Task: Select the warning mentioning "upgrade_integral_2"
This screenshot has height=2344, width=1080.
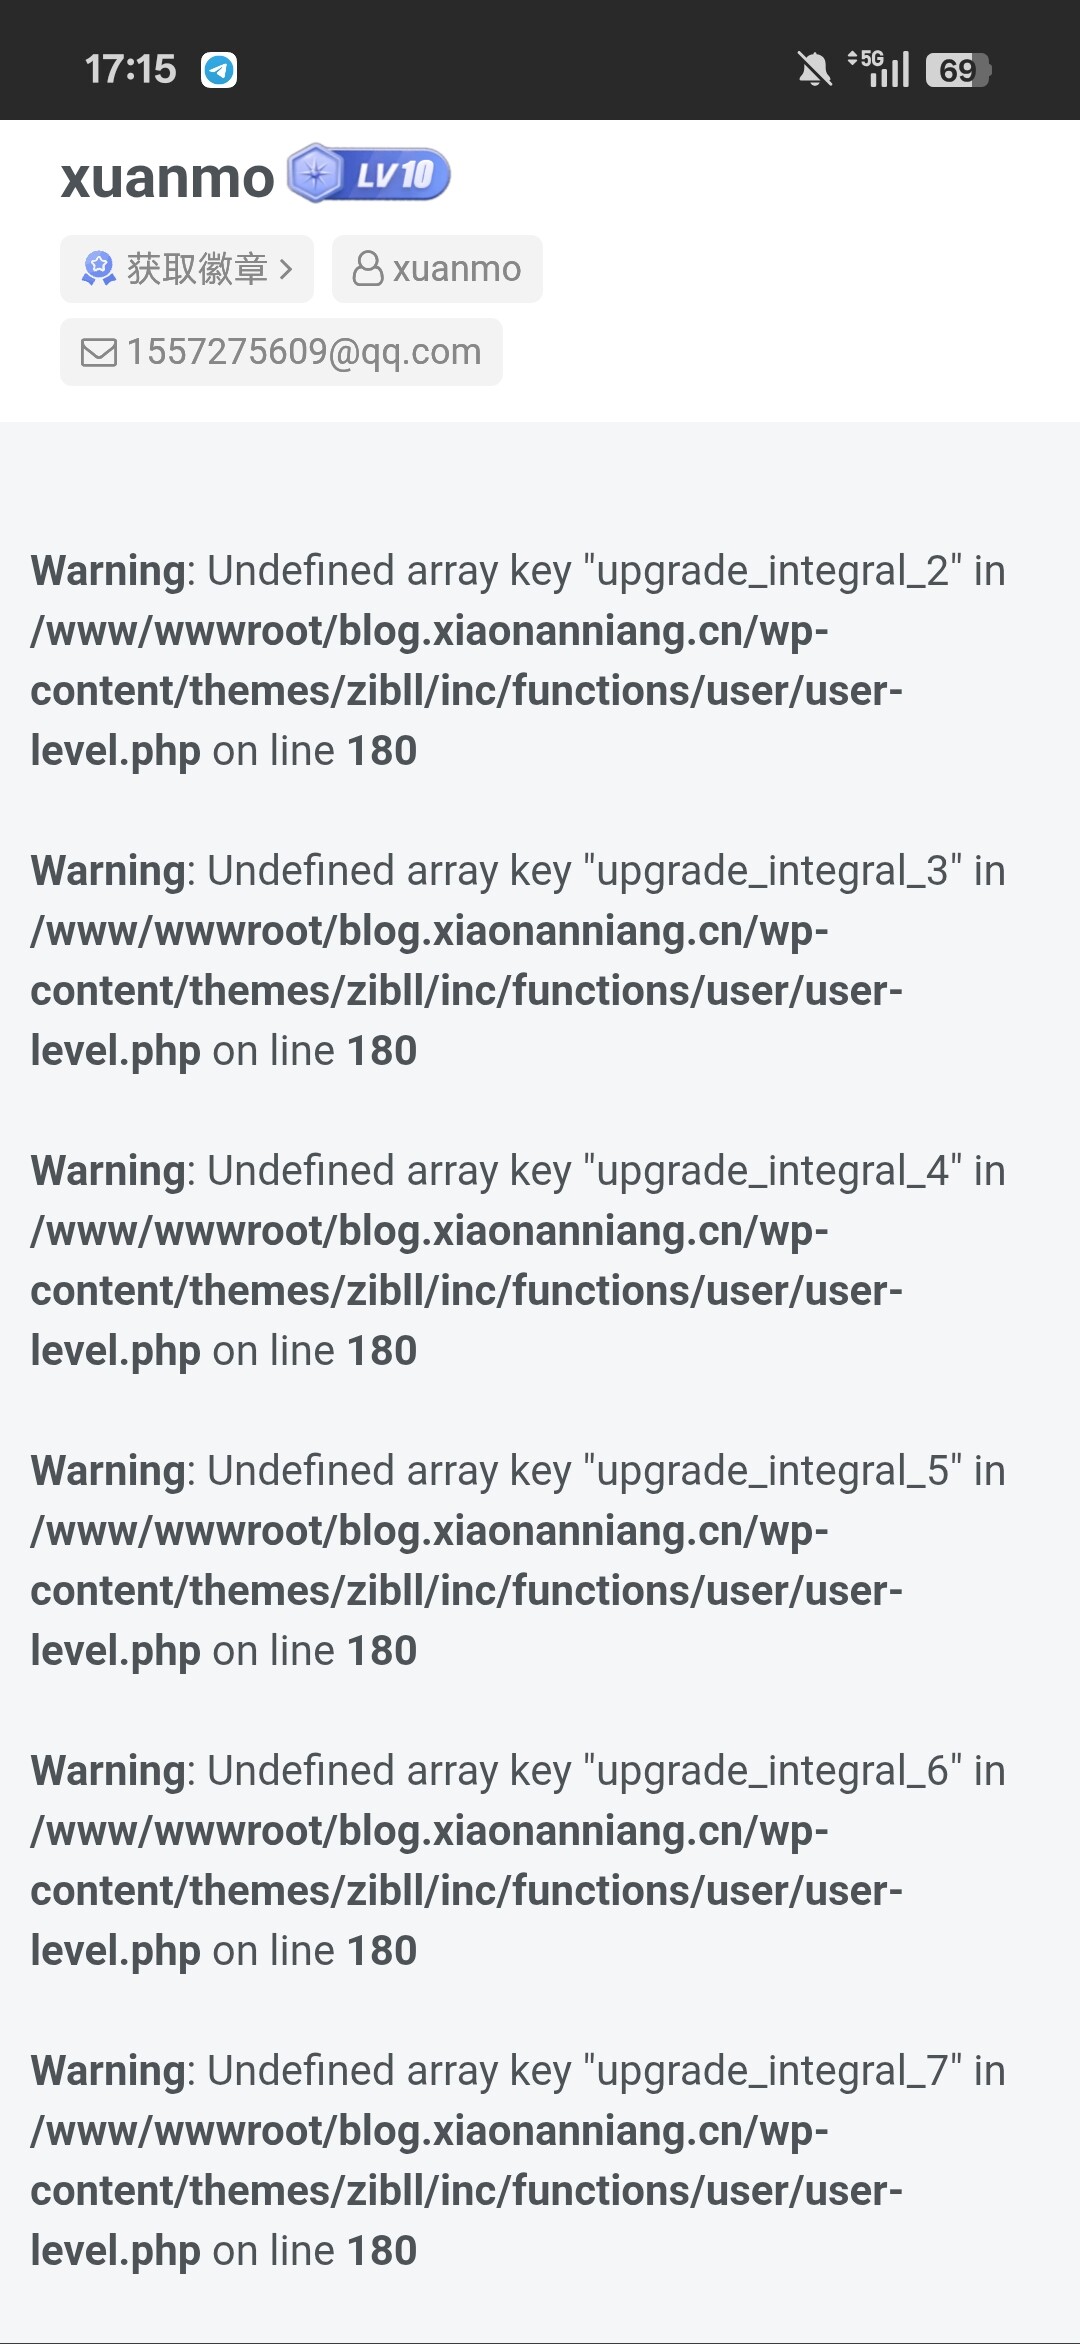Action: click(x=517, y=660)
